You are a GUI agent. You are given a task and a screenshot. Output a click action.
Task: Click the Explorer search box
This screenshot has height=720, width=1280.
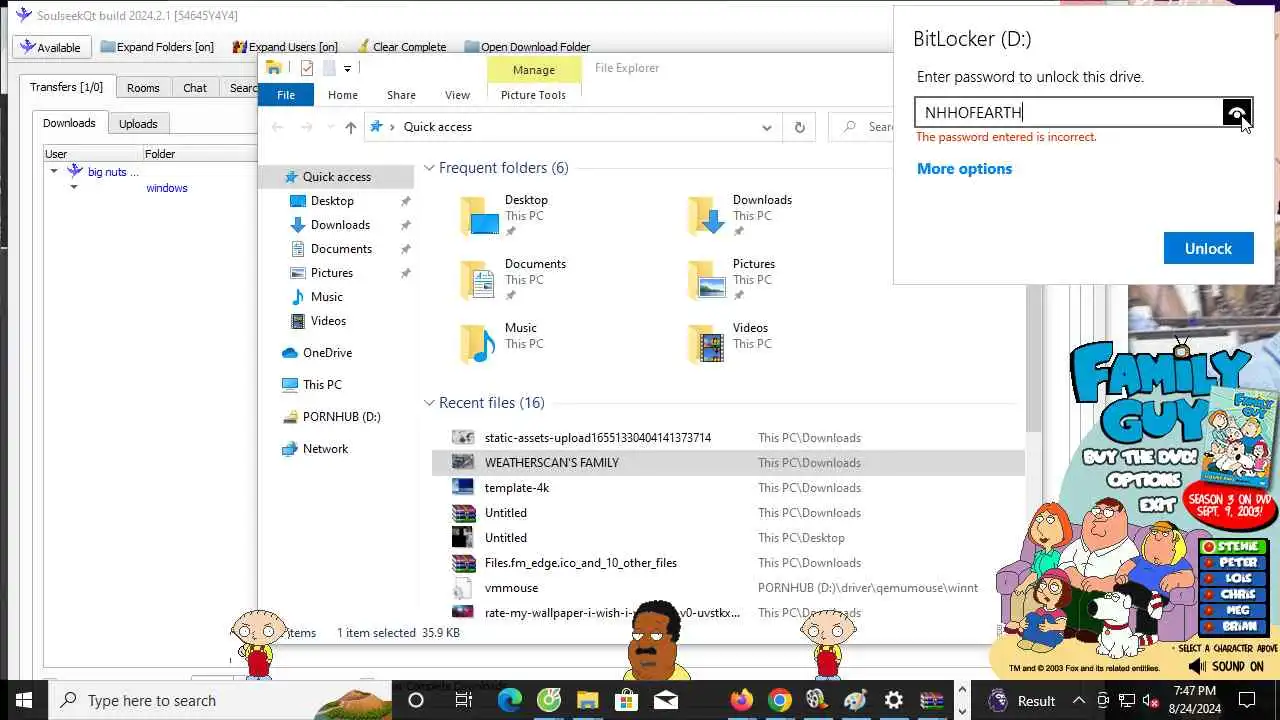[x=862, y=127]
